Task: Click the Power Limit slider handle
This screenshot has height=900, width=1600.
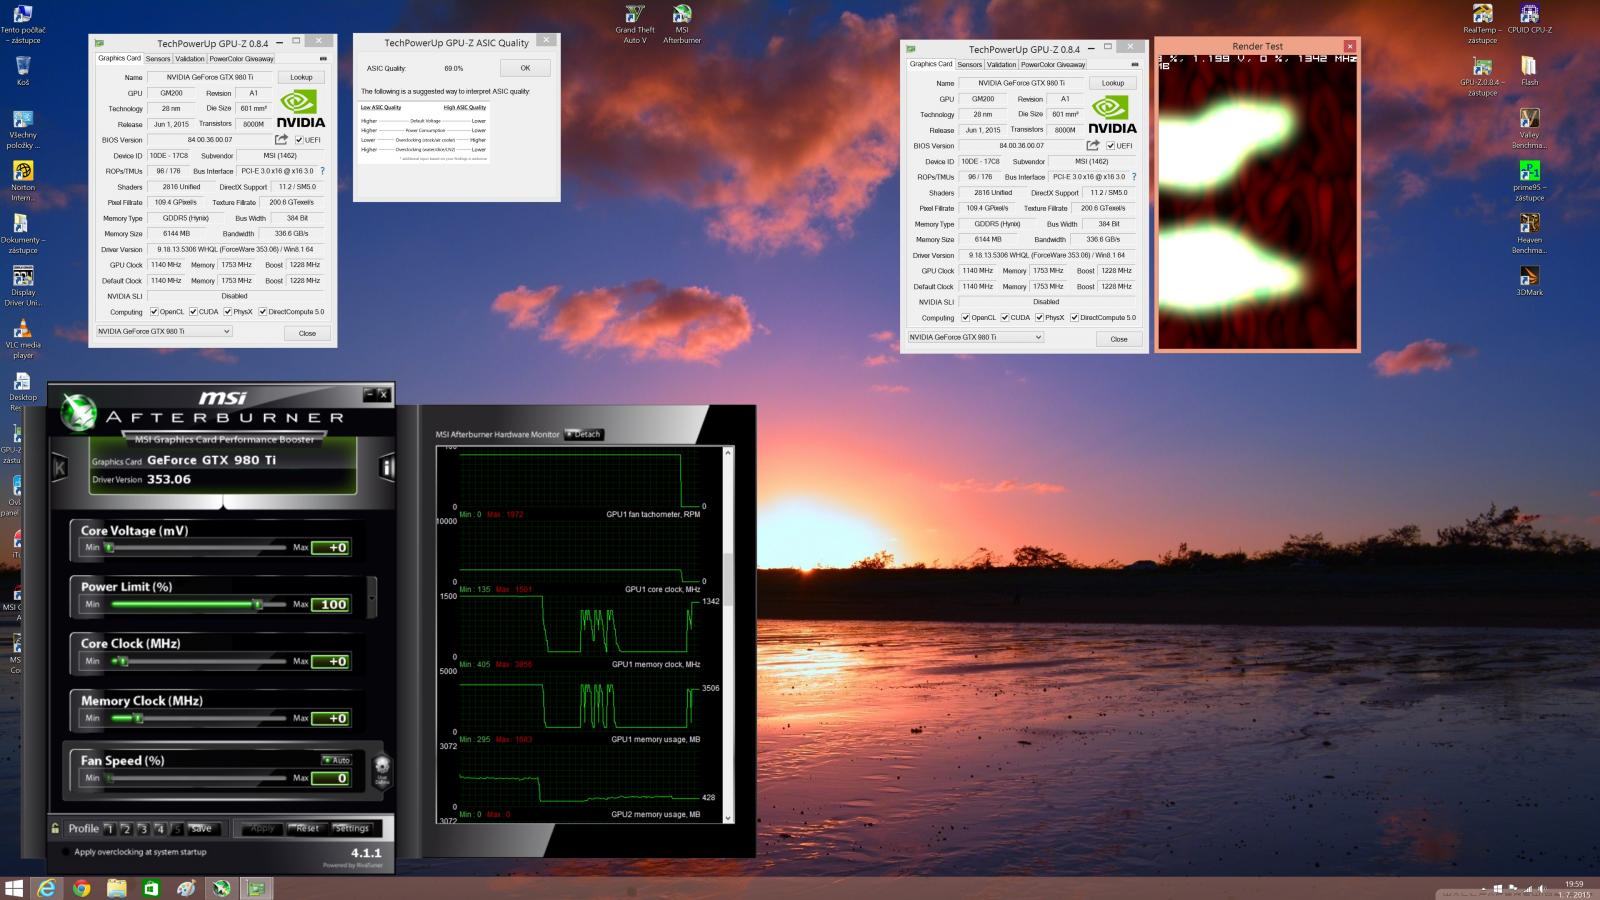Action: [257, 604]
